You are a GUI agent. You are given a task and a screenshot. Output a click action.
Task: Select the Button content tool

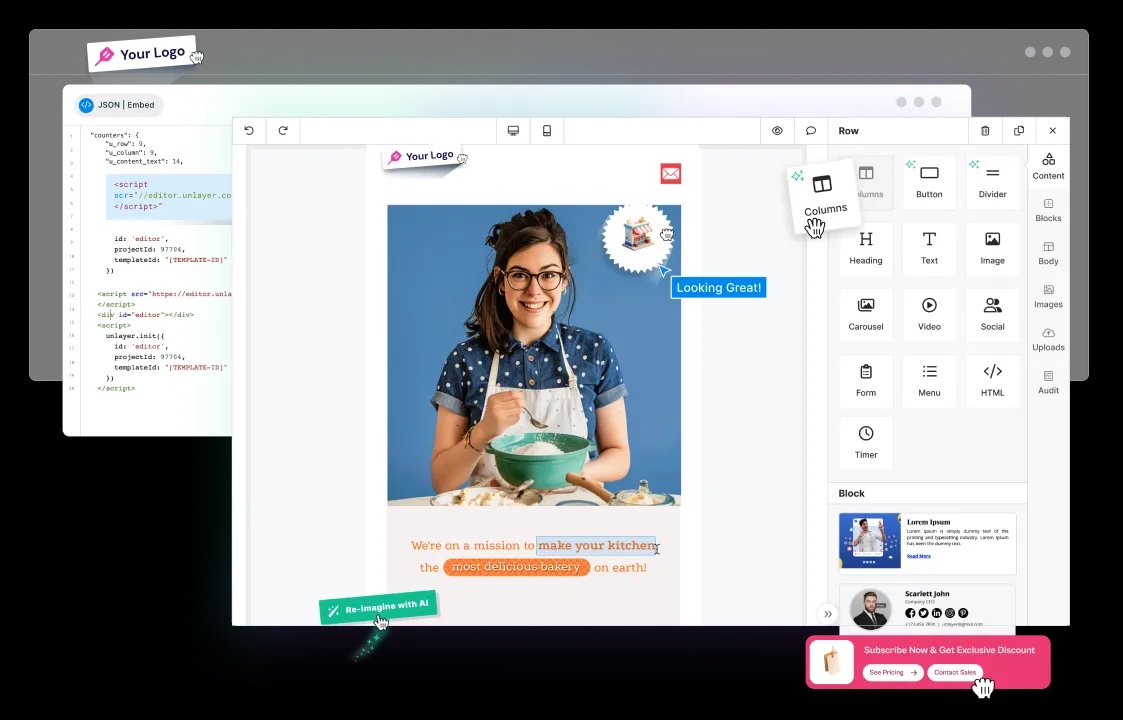point(929,182)
